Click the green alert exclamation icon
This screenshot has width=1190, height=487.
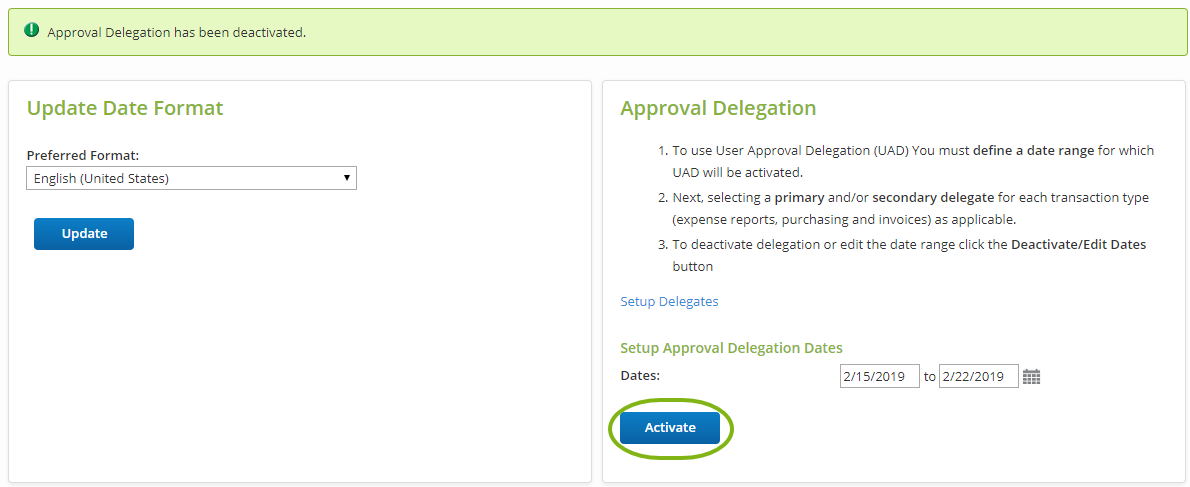click(32, 31)
